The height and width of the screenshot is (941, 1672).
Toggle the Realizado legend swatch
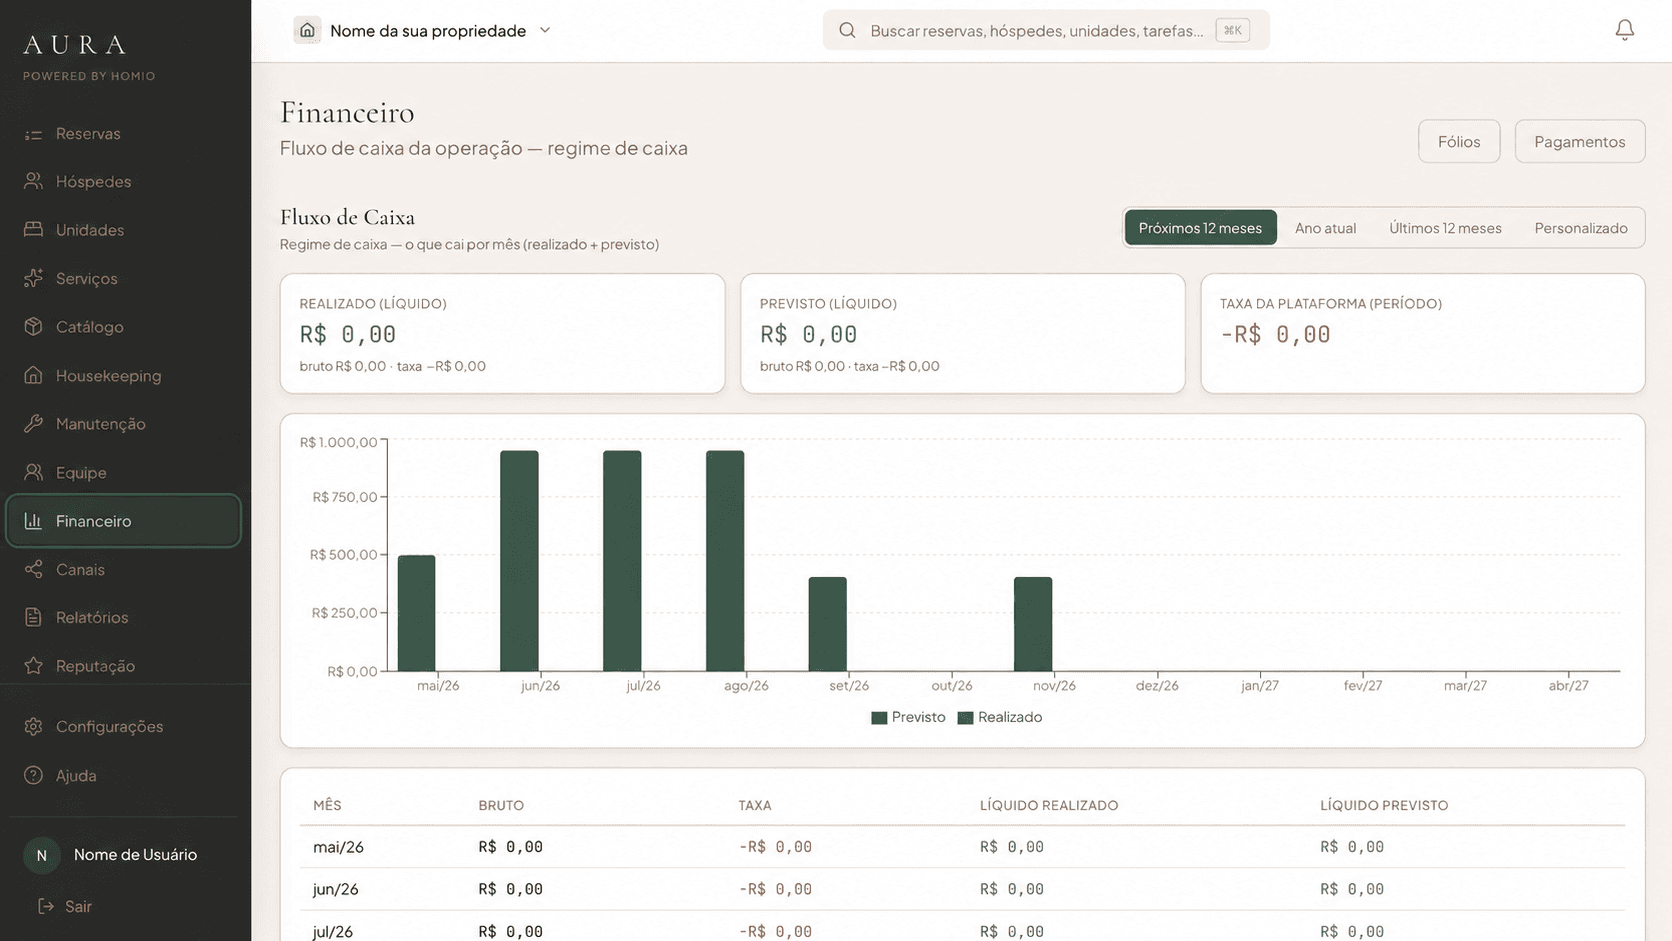pyautogui.click(x=965, y=718)
